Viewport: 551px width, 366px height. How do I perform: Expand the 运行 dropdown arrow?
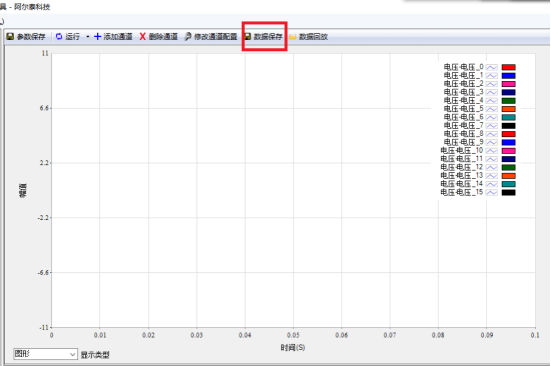87,37
